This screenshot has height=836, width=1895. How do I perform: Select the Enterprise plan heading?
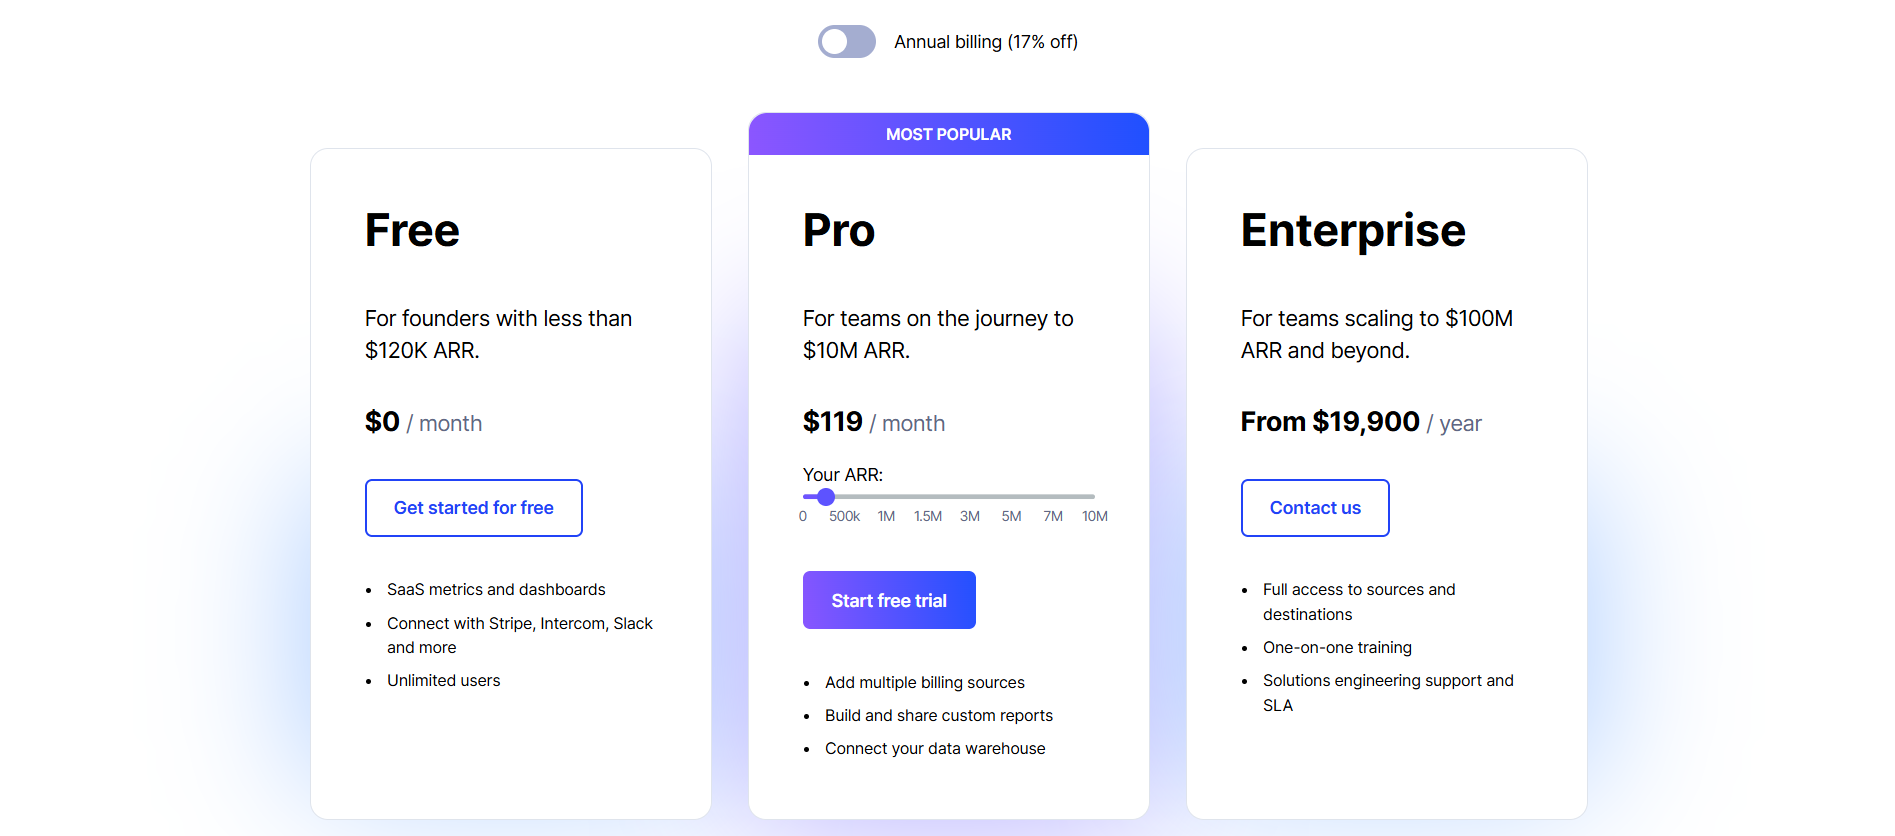1352,230
